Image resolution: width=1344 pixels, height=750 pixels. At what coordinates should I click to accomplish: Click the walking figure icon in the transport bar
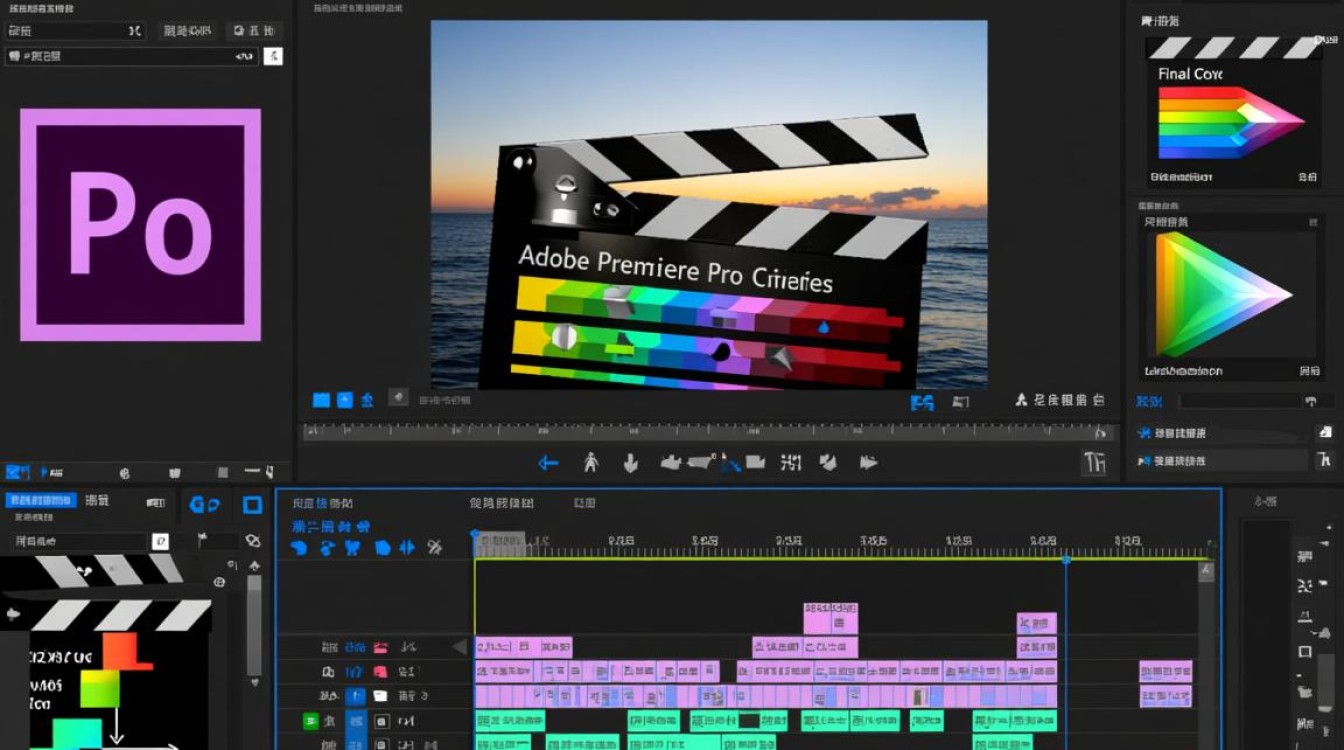pyautogui.click(x=591, y=462)
